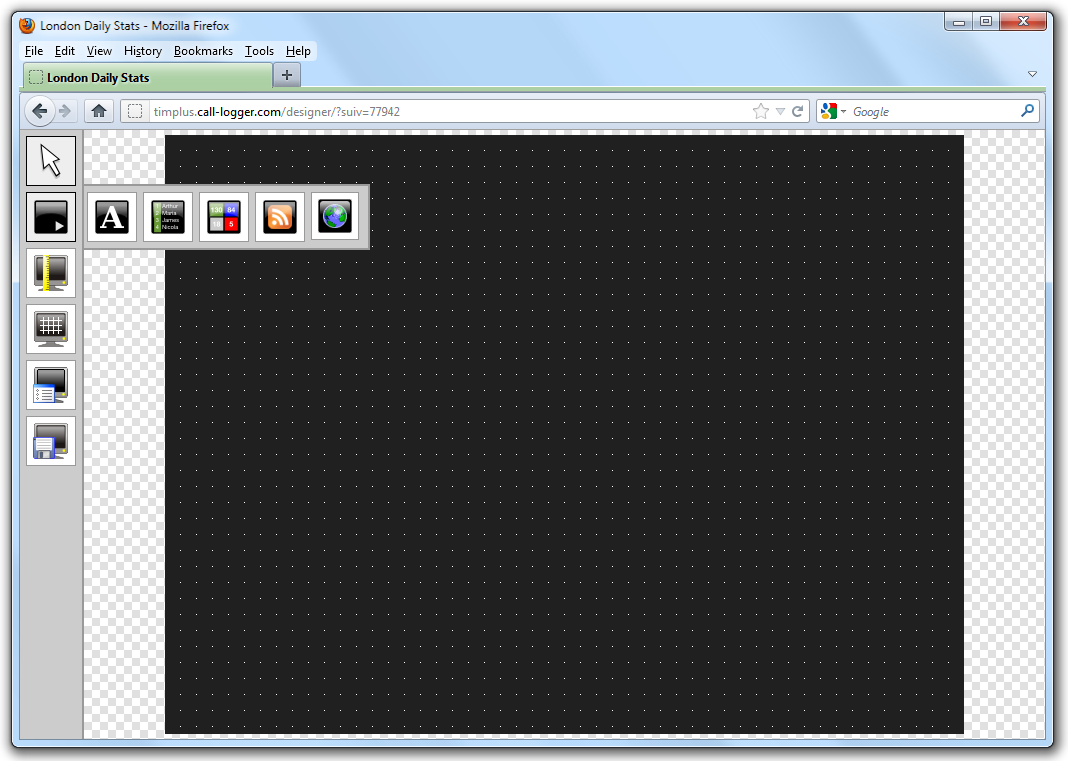Open the screen size settings icon
This screenshot has height=761, width=1068.
click(51, 273)
